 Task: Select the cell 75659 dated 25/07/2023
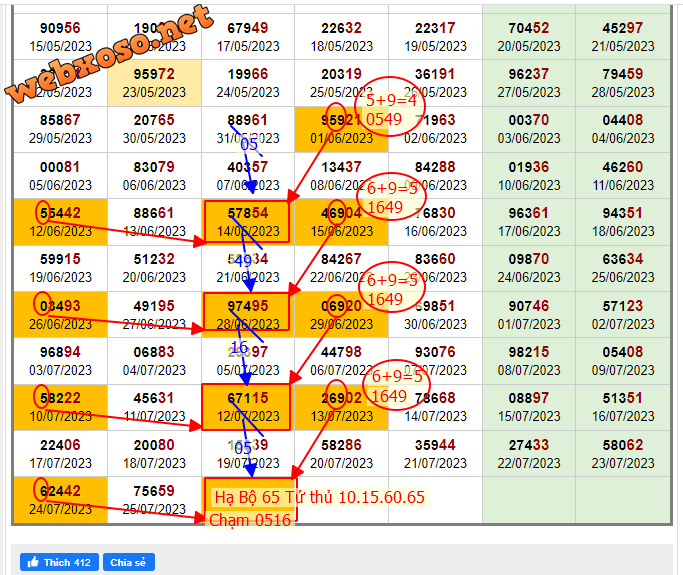click(154, 500)
